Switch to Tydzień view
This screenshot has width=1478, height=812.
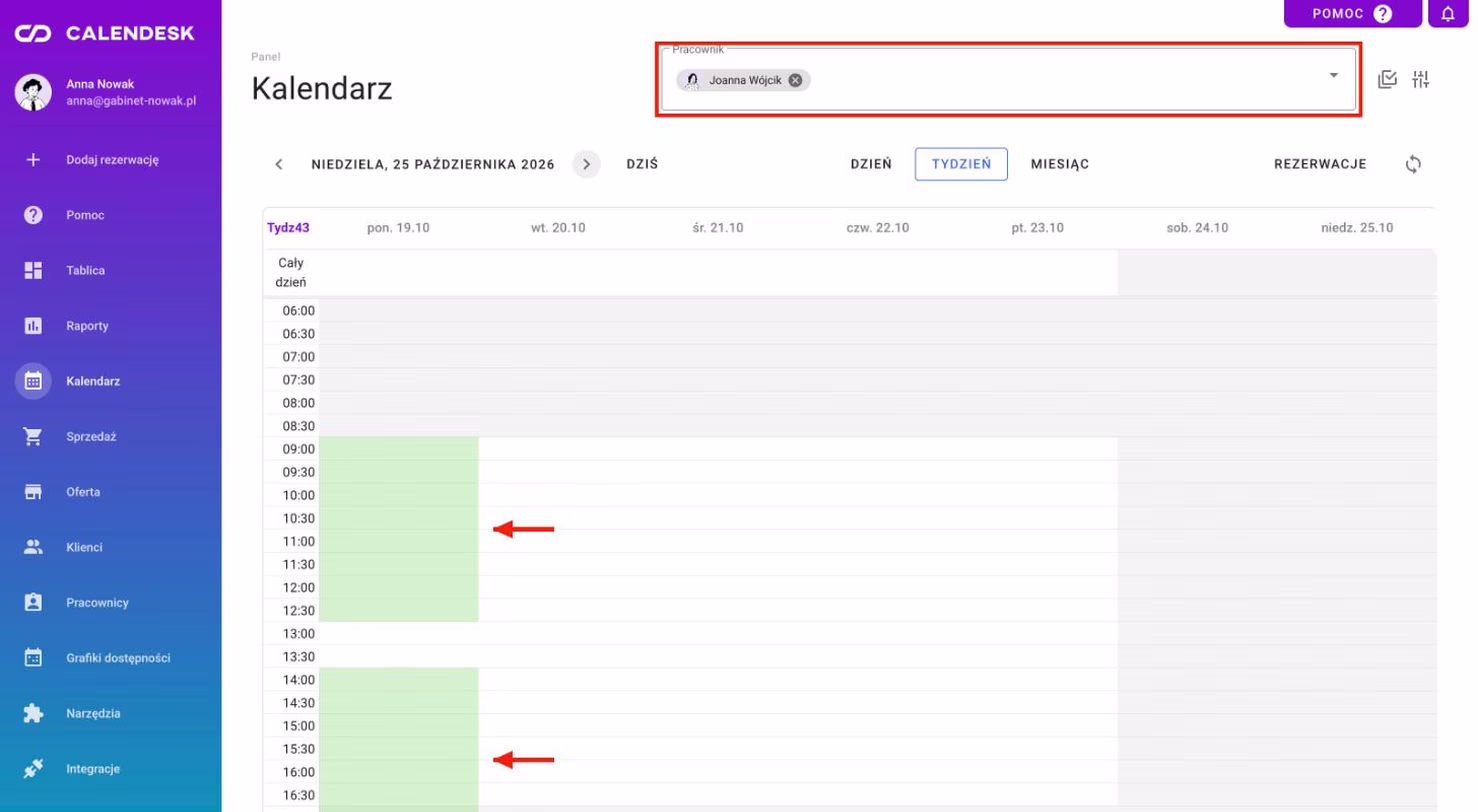(961, 165)
